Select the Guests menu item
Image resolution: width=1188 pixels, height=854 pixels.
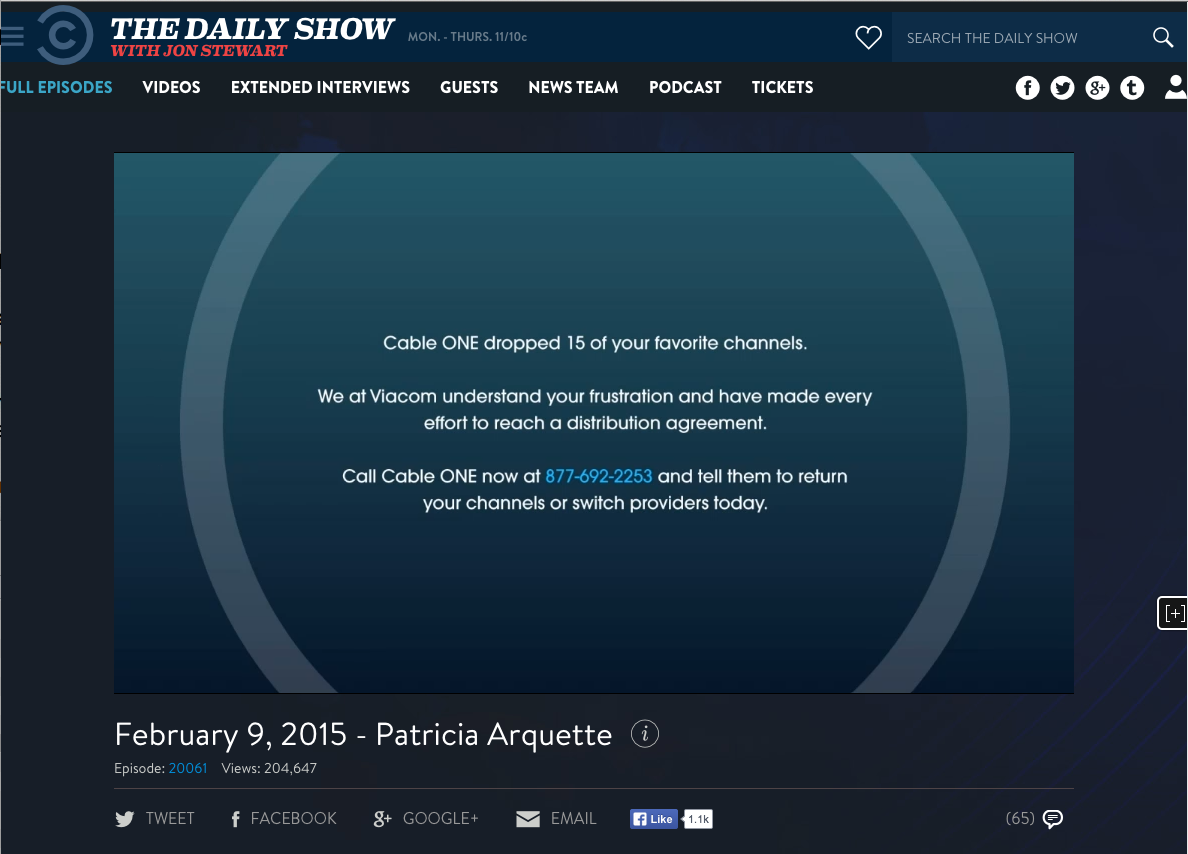[469, 87]
